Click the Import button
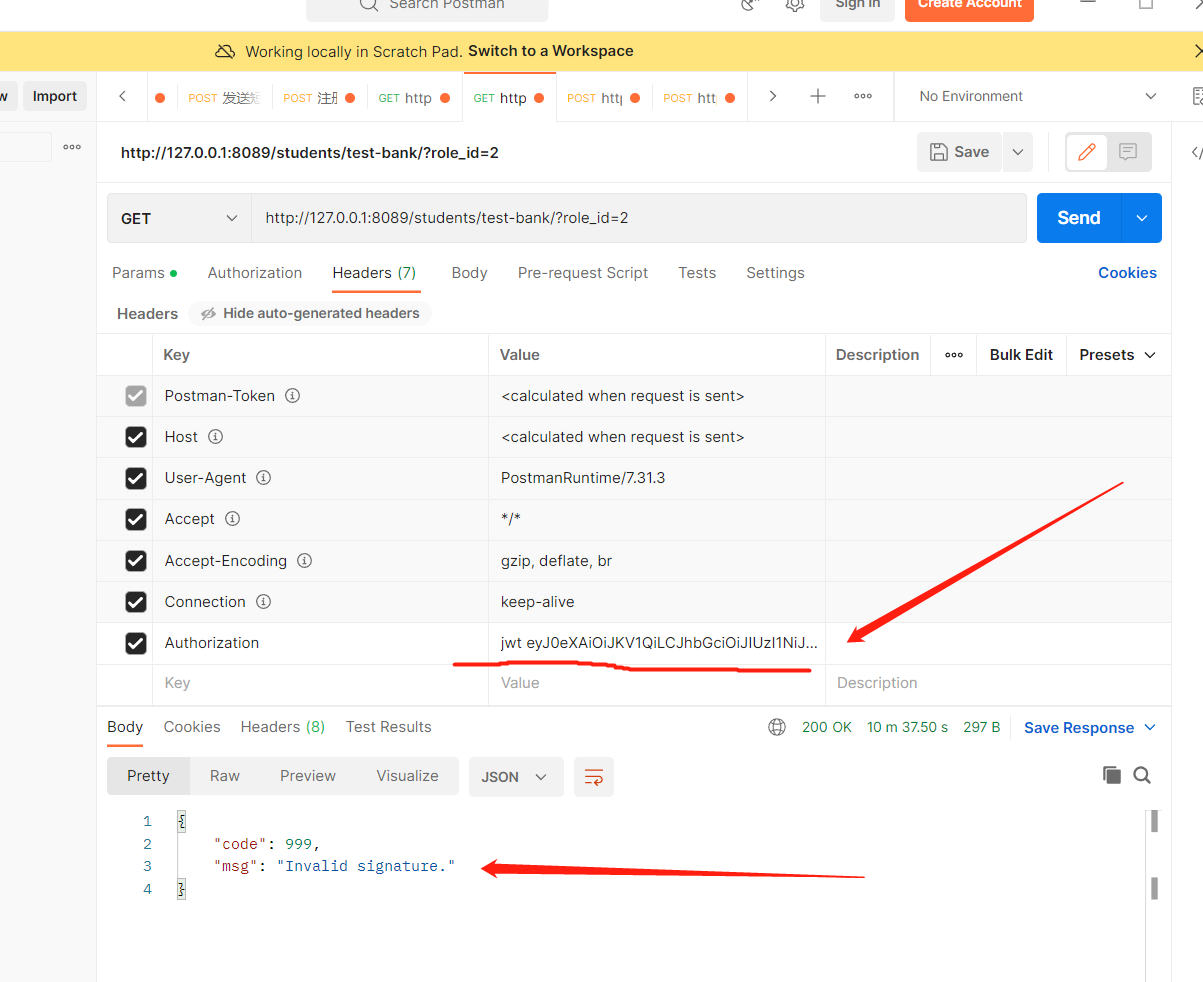The width and height of the screenshot is (1203, 982). pos(55,96)
